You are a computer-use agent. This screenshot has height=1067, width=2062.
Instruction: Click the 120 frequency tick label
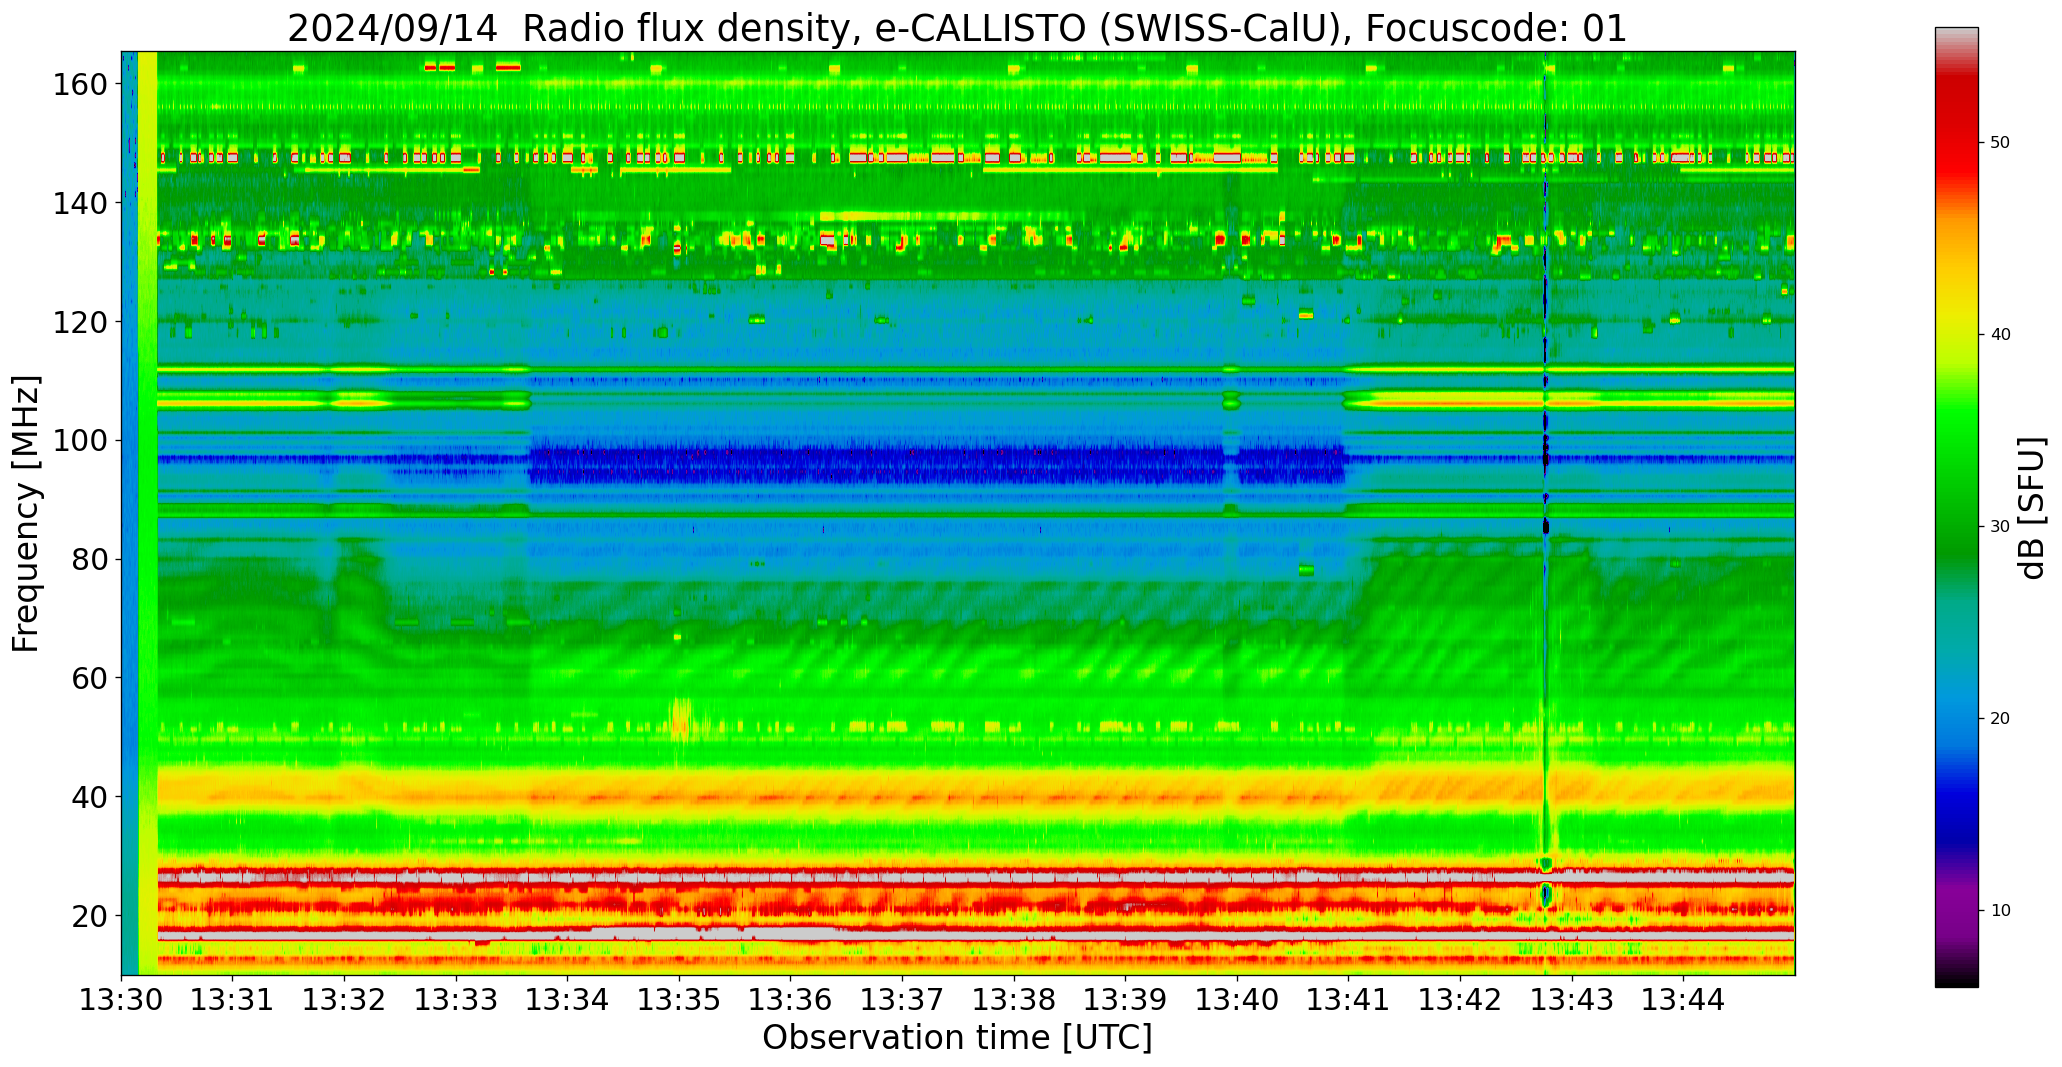click(79, 322)
